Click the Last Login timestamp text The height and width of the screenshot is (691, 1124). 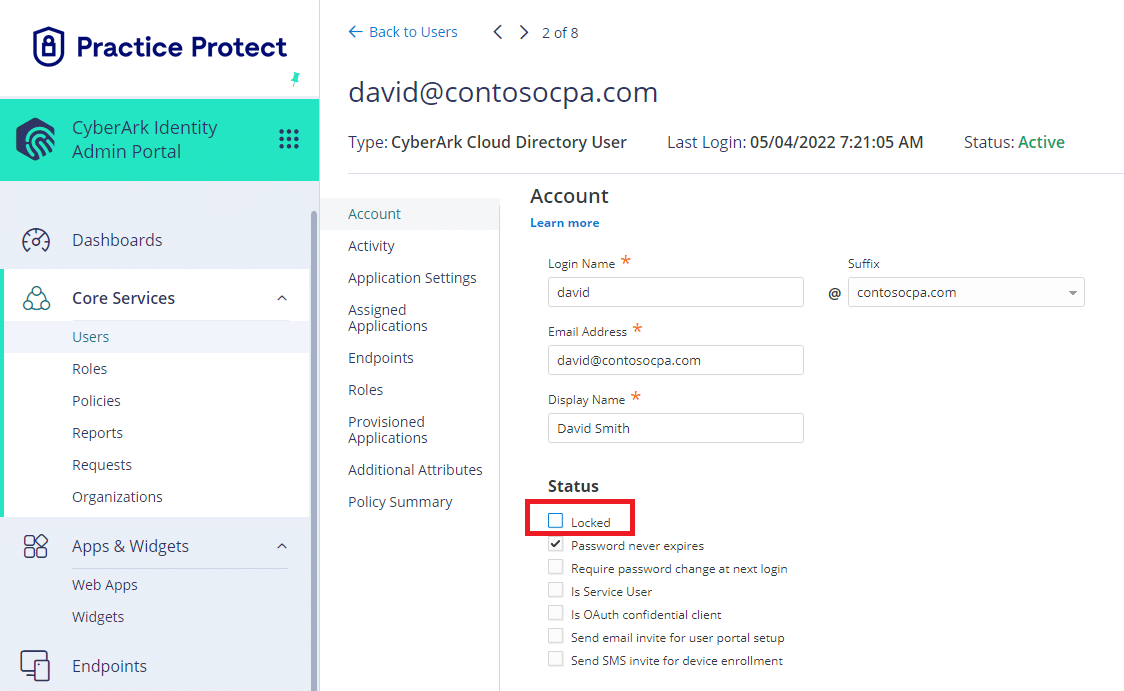click(x=837, y=142)
